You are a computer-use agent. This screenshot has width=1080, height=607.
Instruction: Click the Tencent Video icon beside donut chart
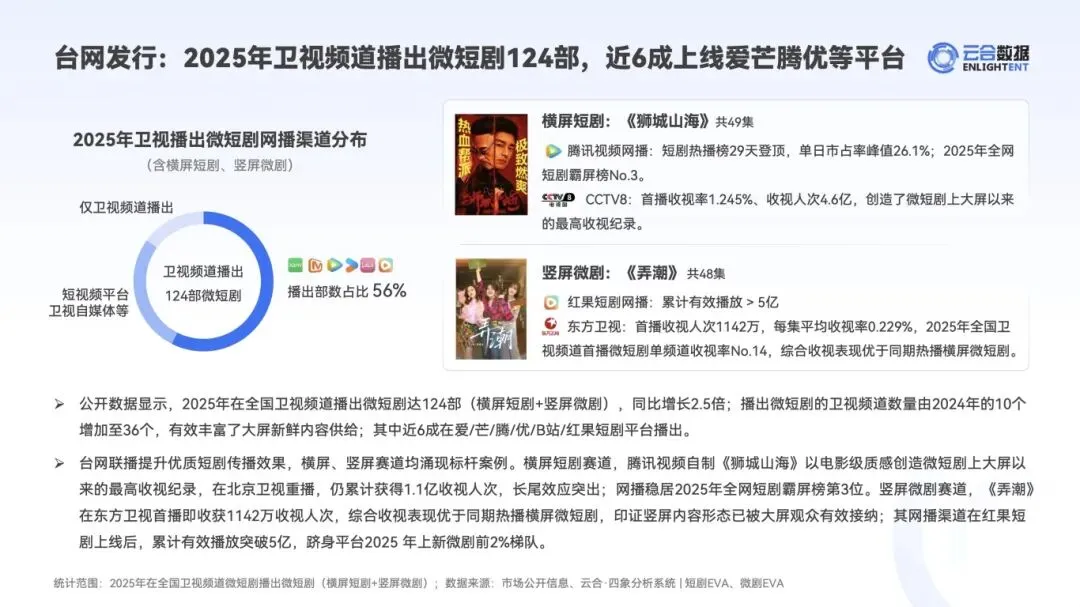tap(335, 265)
